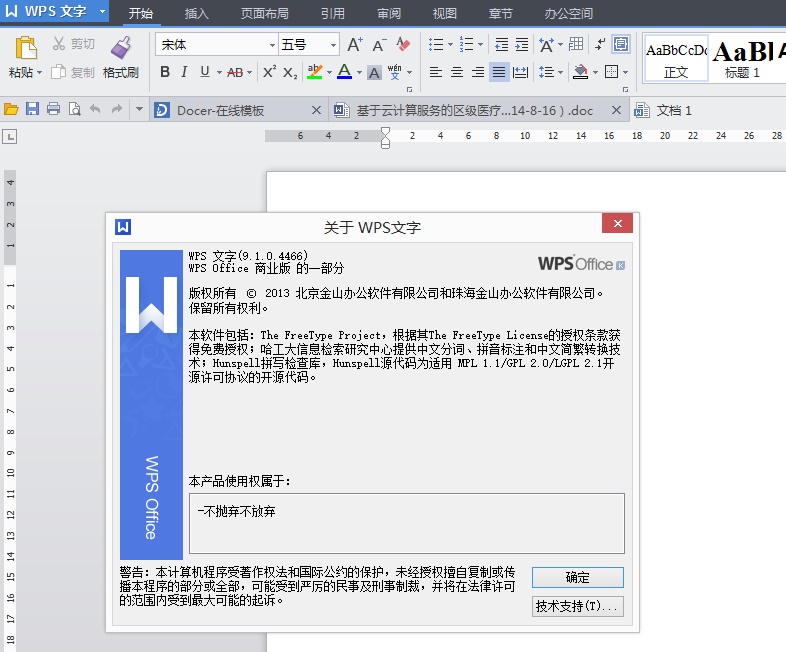
Task: Open the font name dropdown (宋体)
Action: (272, 45)
